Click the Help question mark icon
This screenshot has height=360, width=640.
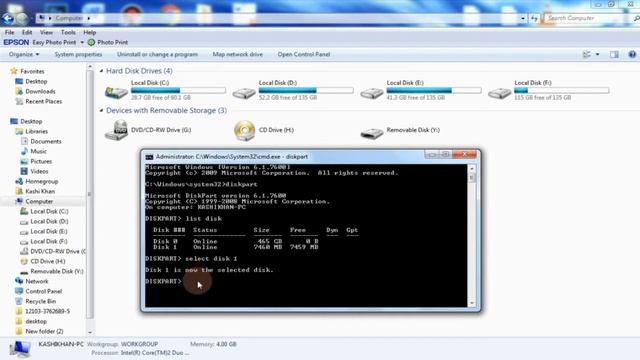coord(632,54)
